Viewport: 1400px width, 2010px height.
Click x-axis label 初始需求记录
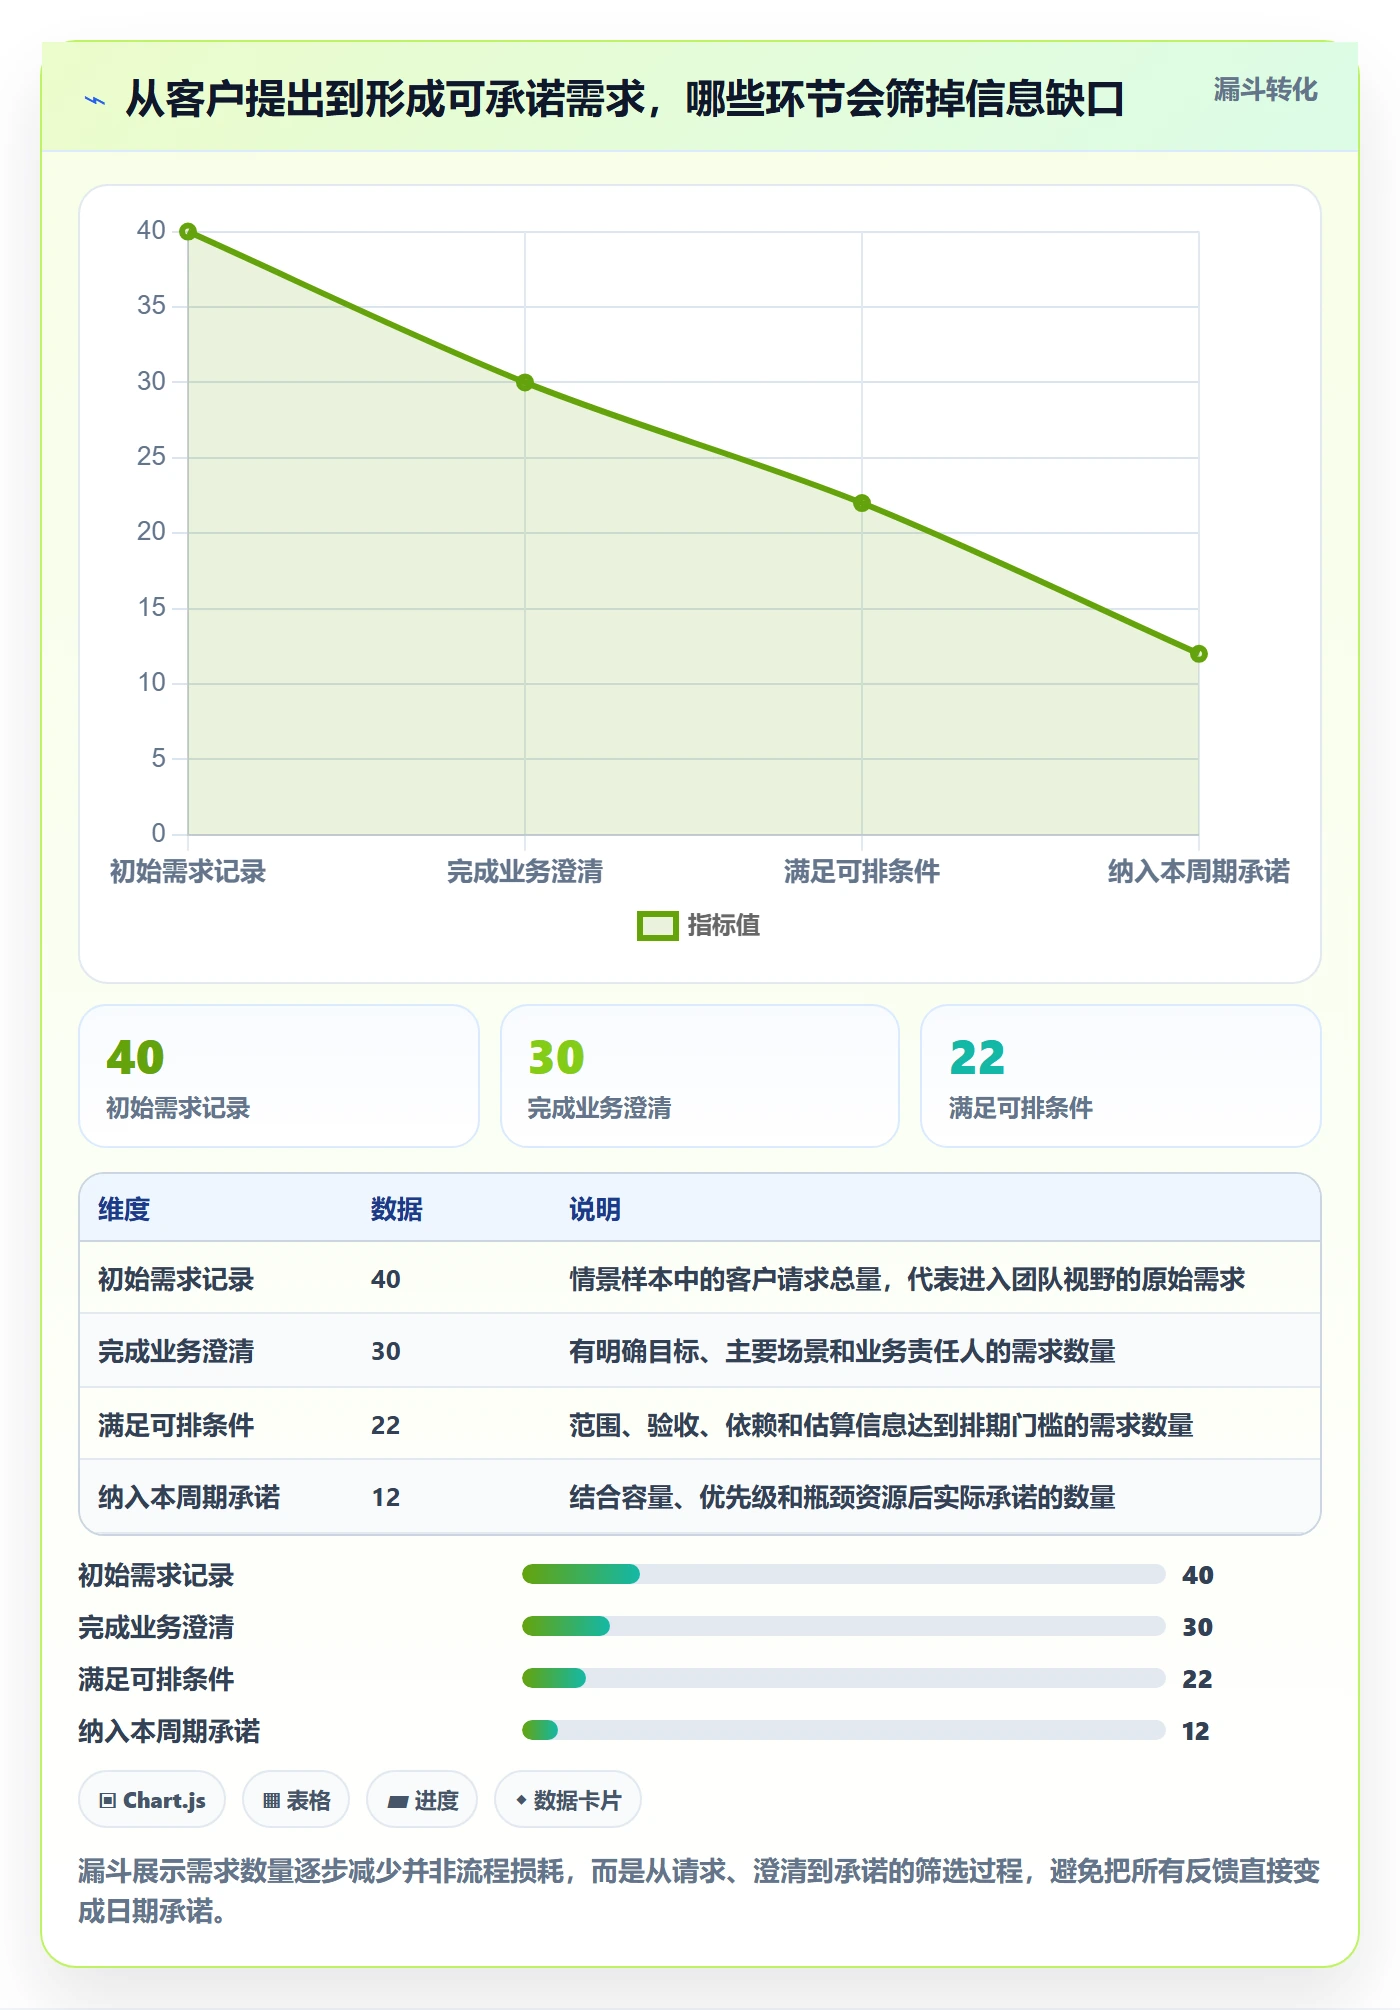tap(188, 871)
